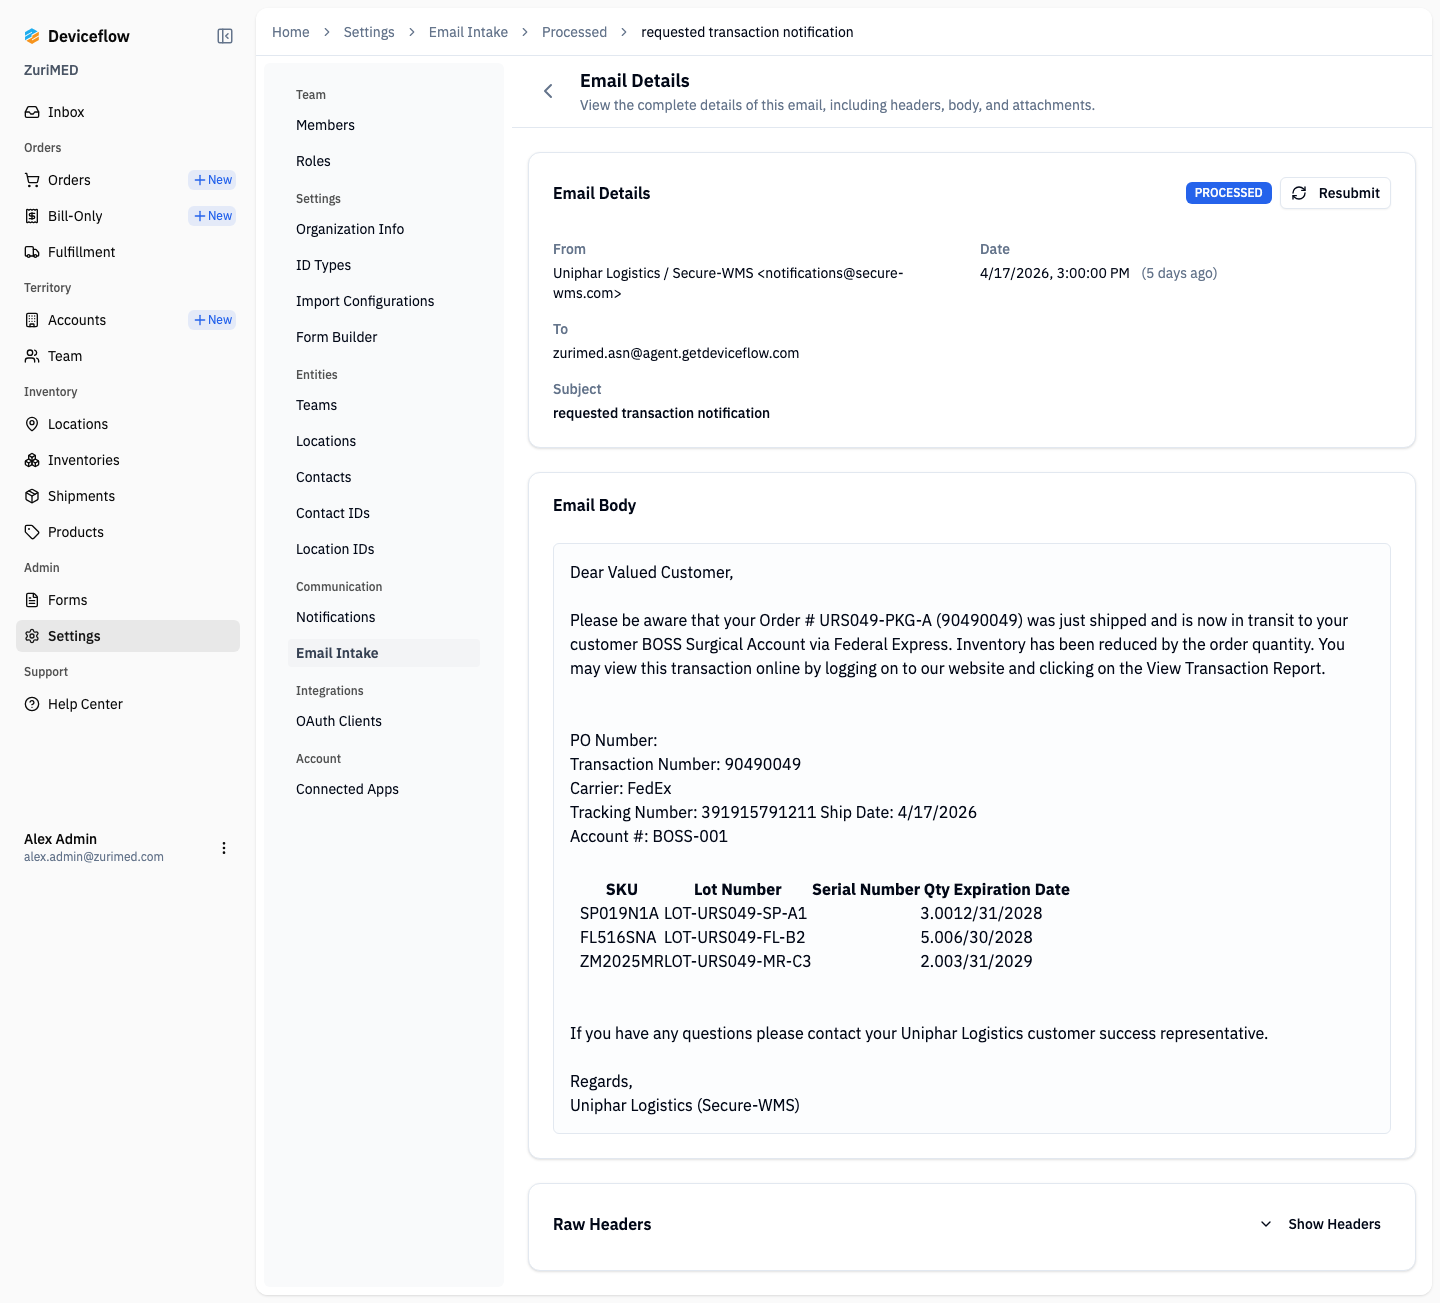Click the Resubmit refresh icon
The height and width of the screenshot is (1303, 1440).
pyautogui.click(x=1299, y=193)
